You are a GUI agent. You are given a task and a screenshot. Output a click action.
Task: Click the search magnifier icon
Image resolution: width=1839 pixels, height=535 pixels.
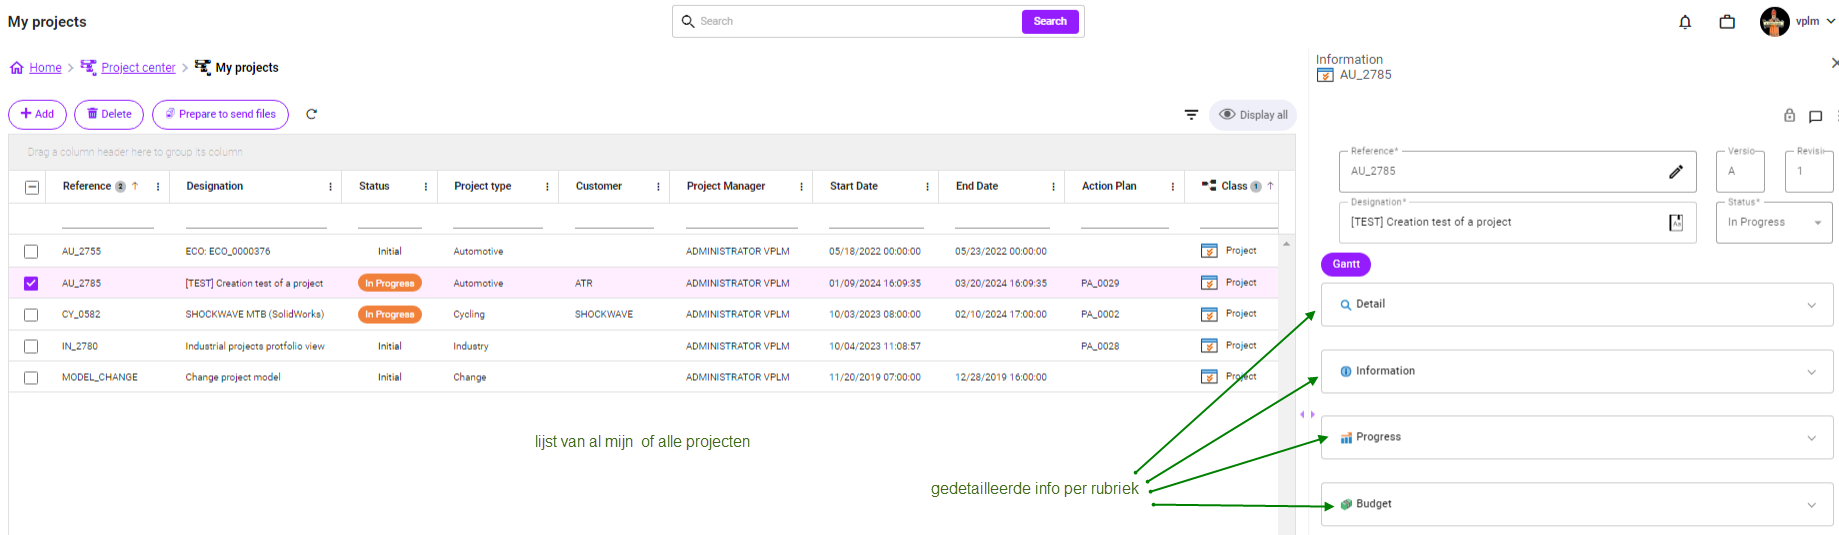click(688, 21)
